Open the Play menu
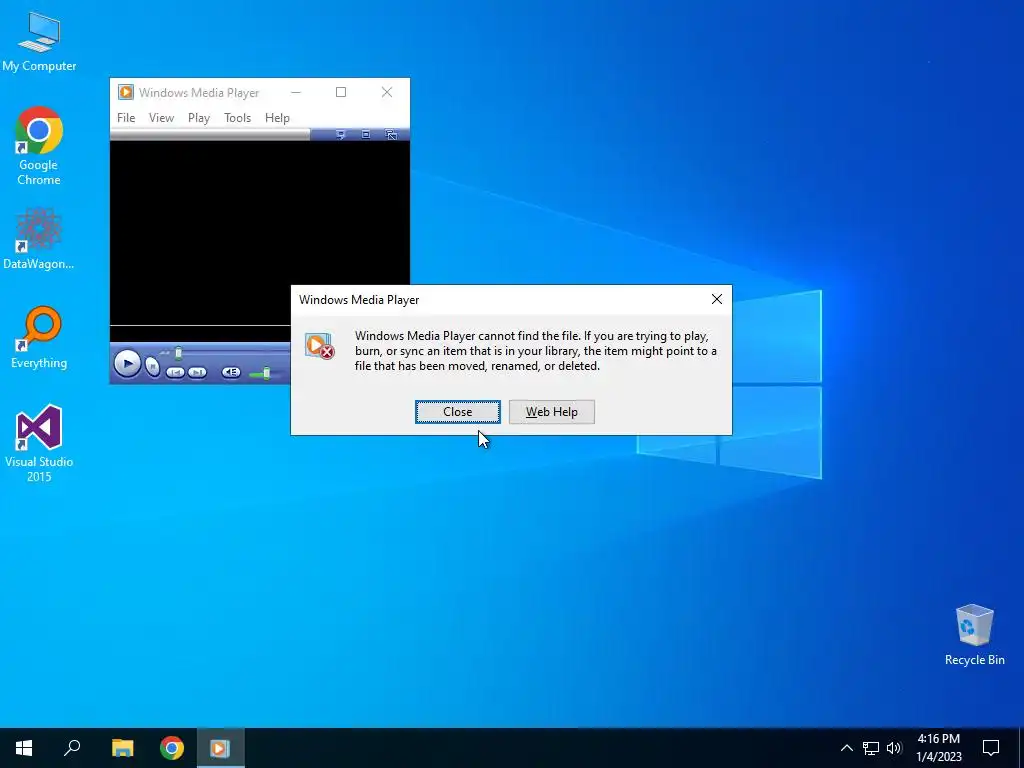The width and height of the screenshot is (1024, 768). pyautogui.click(x=199, y=118)
